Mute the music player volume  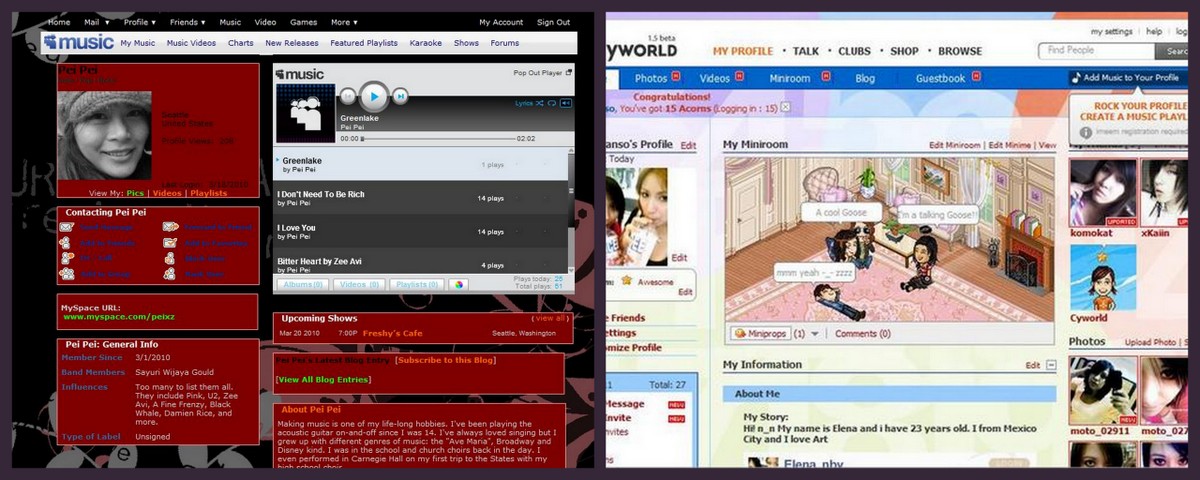566,103
